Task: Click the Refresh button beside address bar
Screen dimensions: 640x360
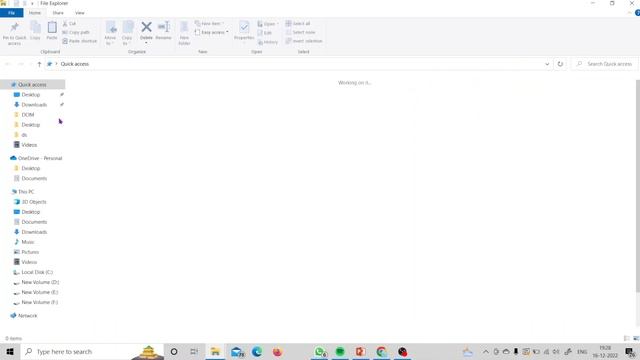Action: pyautogui.click(x=560, y=64)
